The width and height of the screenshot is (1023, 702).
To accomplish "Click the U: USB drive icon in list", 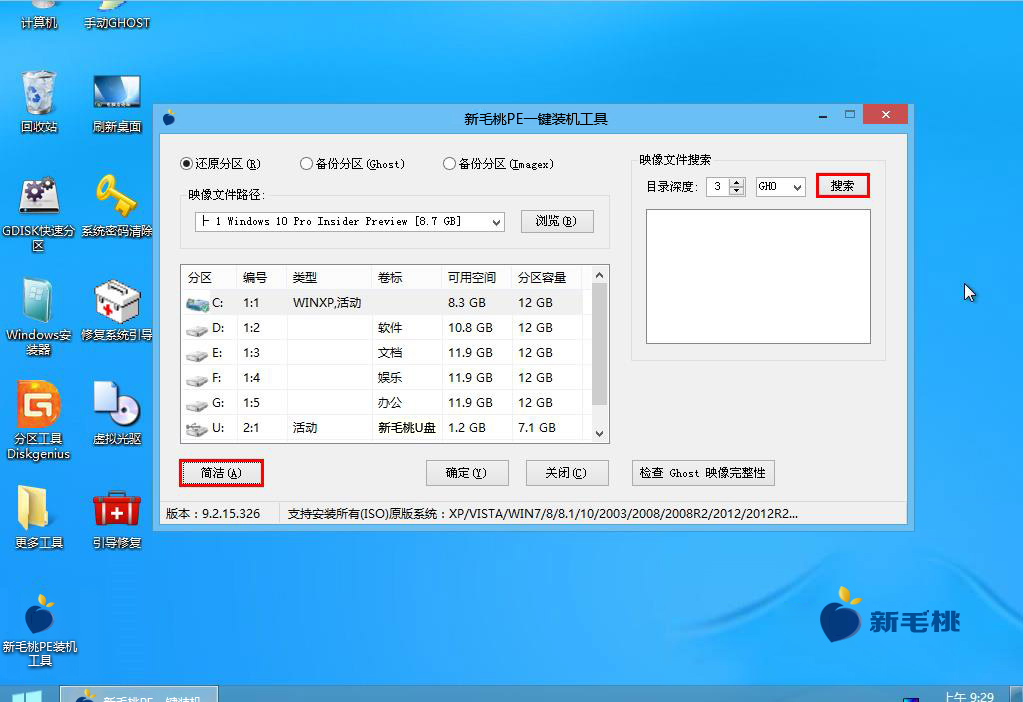I will 197,429.
